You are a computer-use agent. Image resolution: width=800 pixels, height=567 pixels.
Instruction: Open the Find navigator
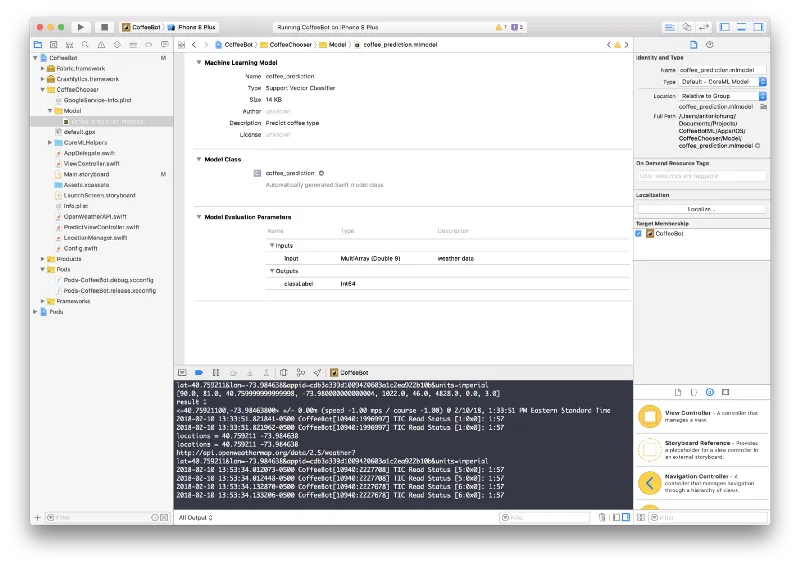(x=85, y=45)
